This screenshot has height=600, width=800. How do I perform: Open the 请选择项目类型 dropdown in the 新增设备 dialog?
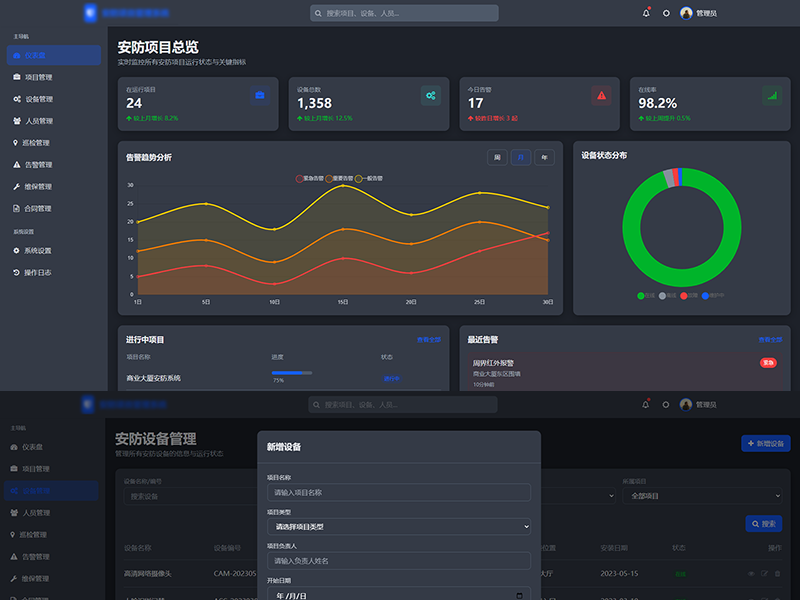398,526
